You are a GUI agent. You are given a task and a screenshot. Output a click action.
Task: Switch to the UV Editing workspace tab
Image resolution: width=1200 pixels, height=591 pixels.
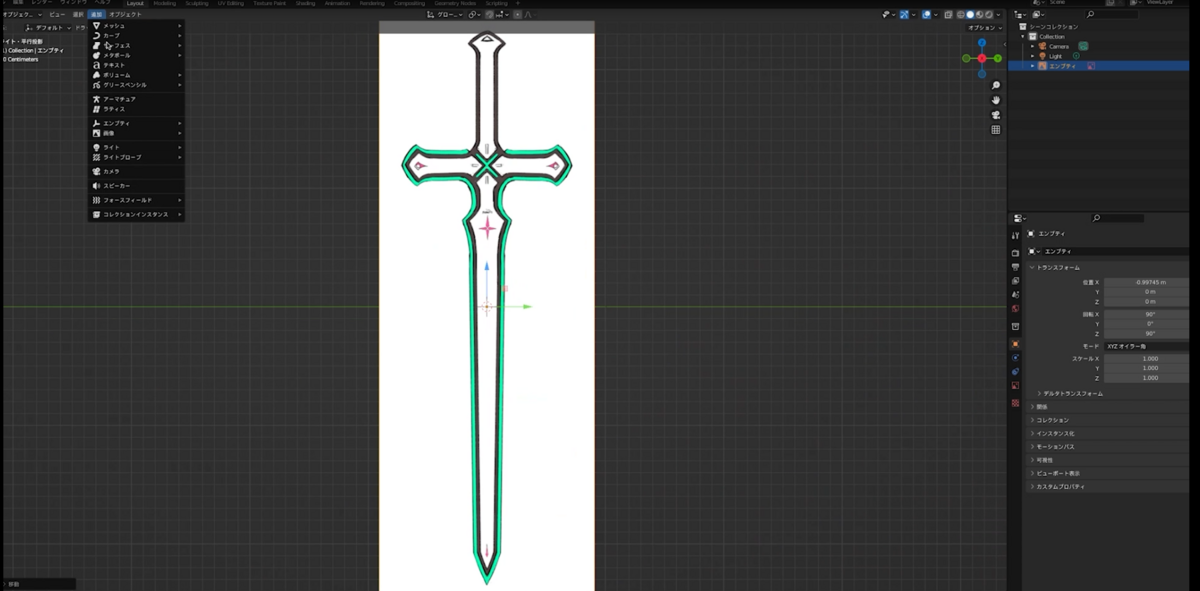click(x=231, y=3)
